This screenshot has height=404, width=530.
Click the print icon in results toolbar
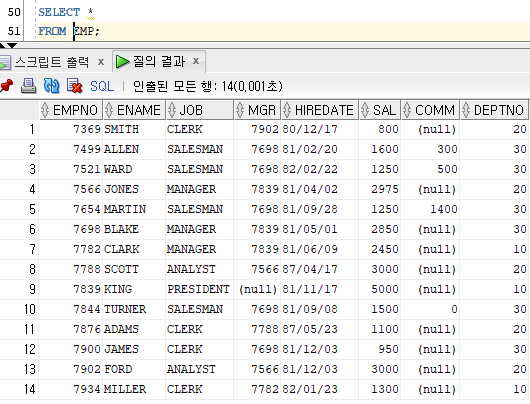pyautogui.click(x=28, y=86)
